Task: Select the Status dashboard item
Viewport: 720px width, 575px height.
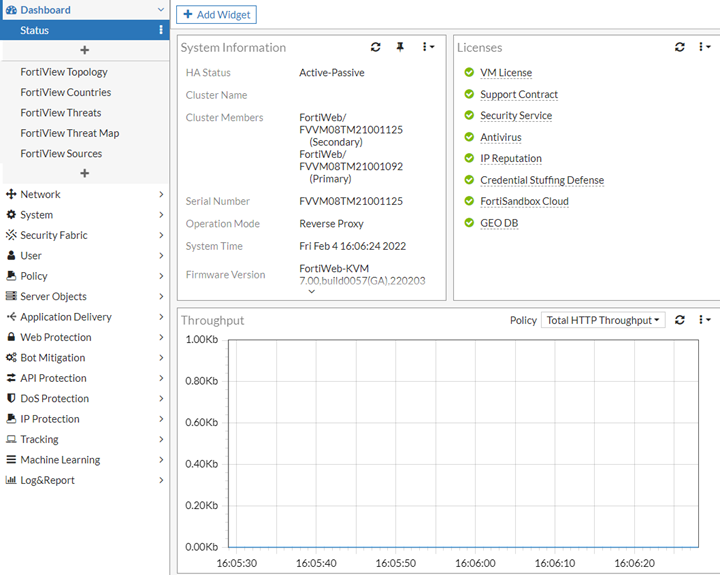Action: pos(84,30)
